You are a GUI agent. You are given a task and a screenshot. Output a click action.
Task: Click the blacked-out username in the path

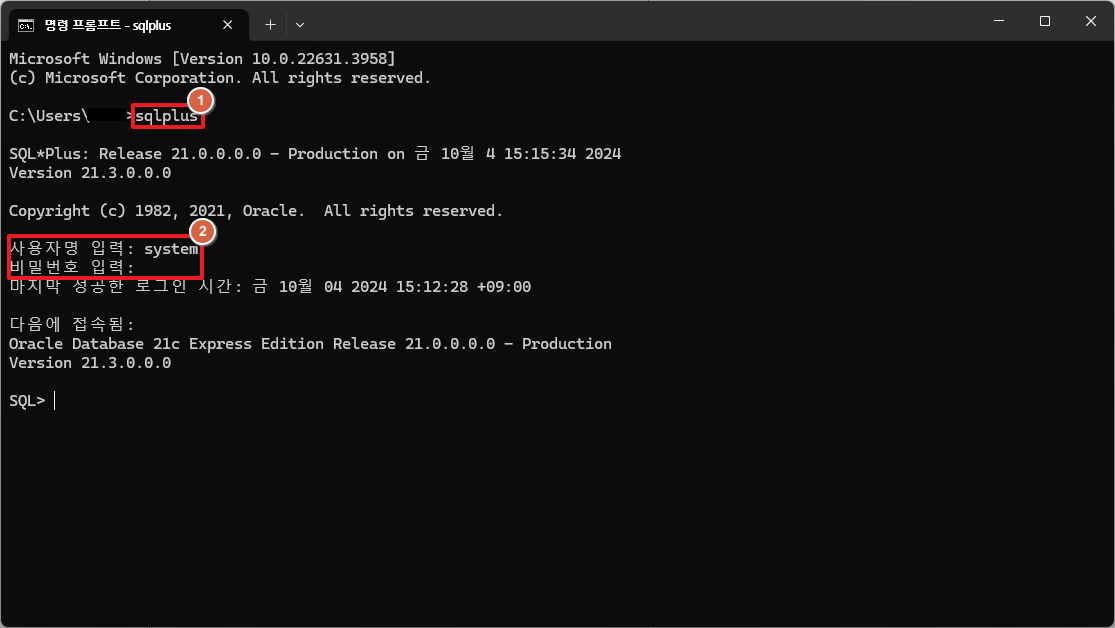pos(108,116)
